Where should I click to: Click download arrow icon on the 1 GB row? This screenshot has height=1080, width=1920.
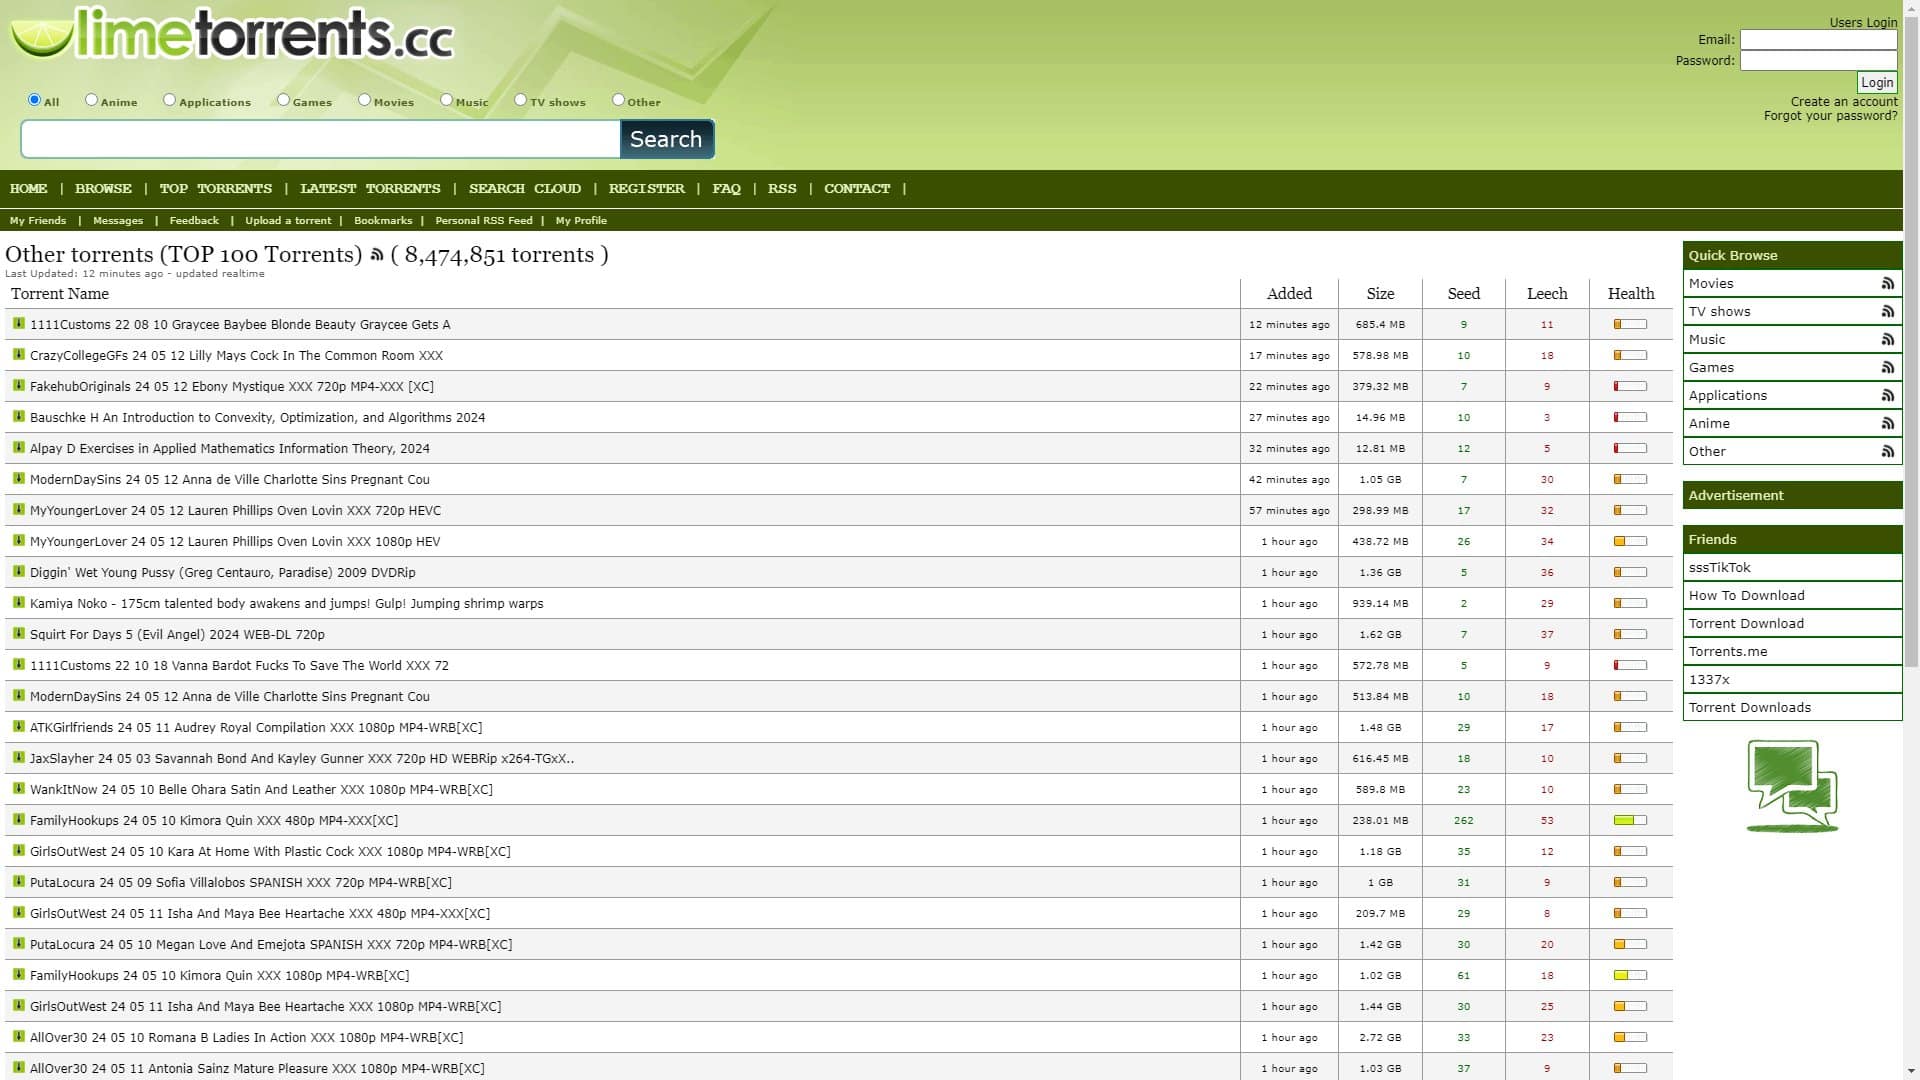[x=18, y=881]
